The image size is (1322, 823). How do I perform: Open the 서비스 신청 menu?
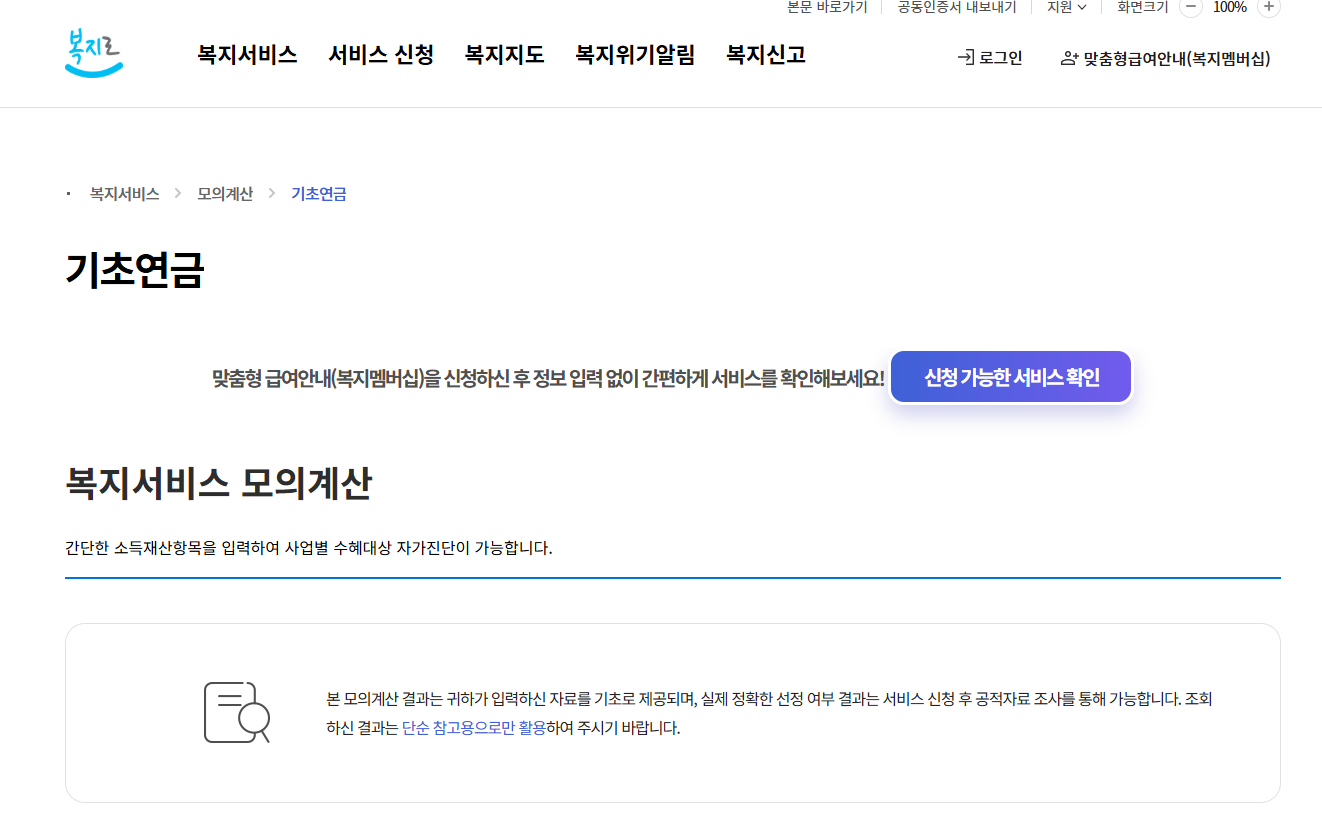click(x=380, y=55)
